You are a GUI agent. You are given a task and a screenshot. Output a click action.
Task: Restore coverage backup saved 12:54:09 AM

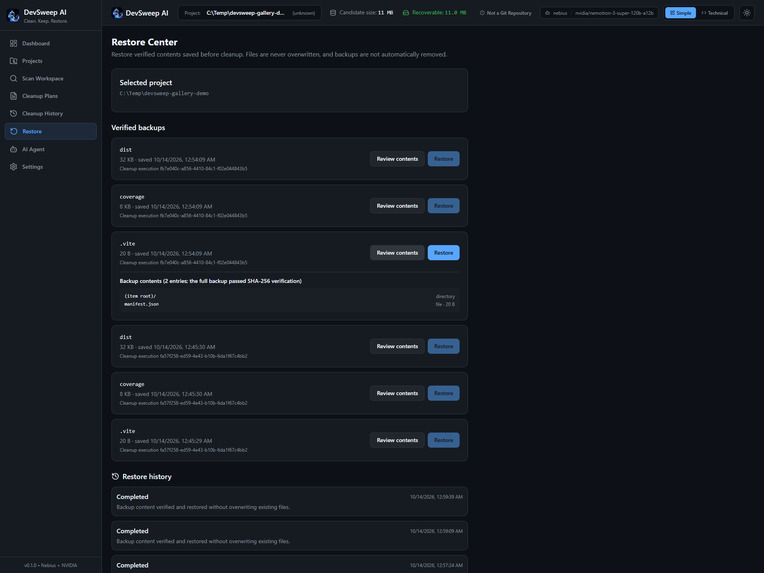(443, 206)
